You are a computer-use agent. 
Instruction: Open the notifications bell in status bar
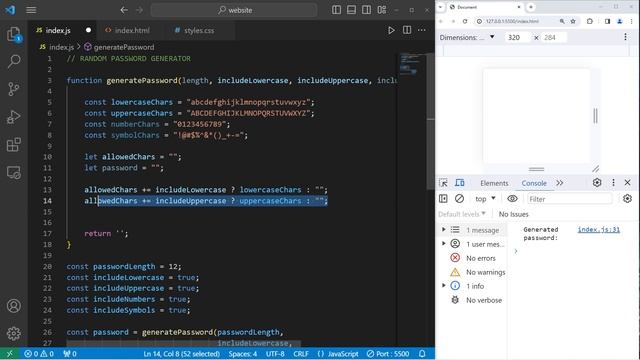422,354
